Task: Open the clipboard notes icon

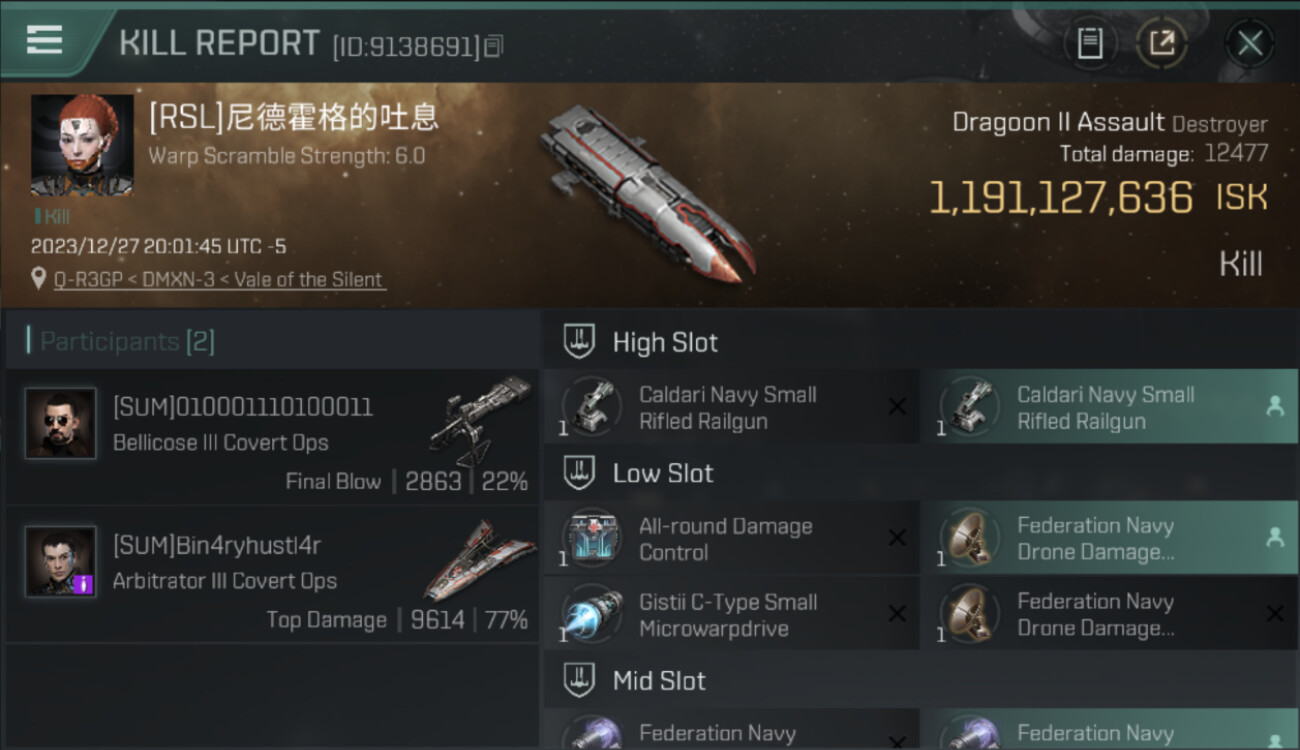Action: tap(1090, 43)
